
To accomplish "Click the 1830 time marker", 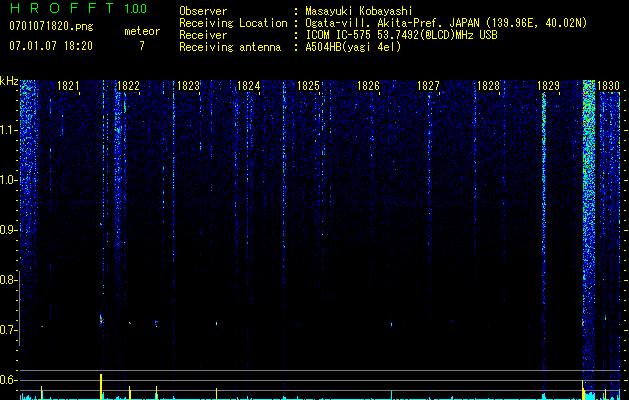I will (x=608, y=86).
